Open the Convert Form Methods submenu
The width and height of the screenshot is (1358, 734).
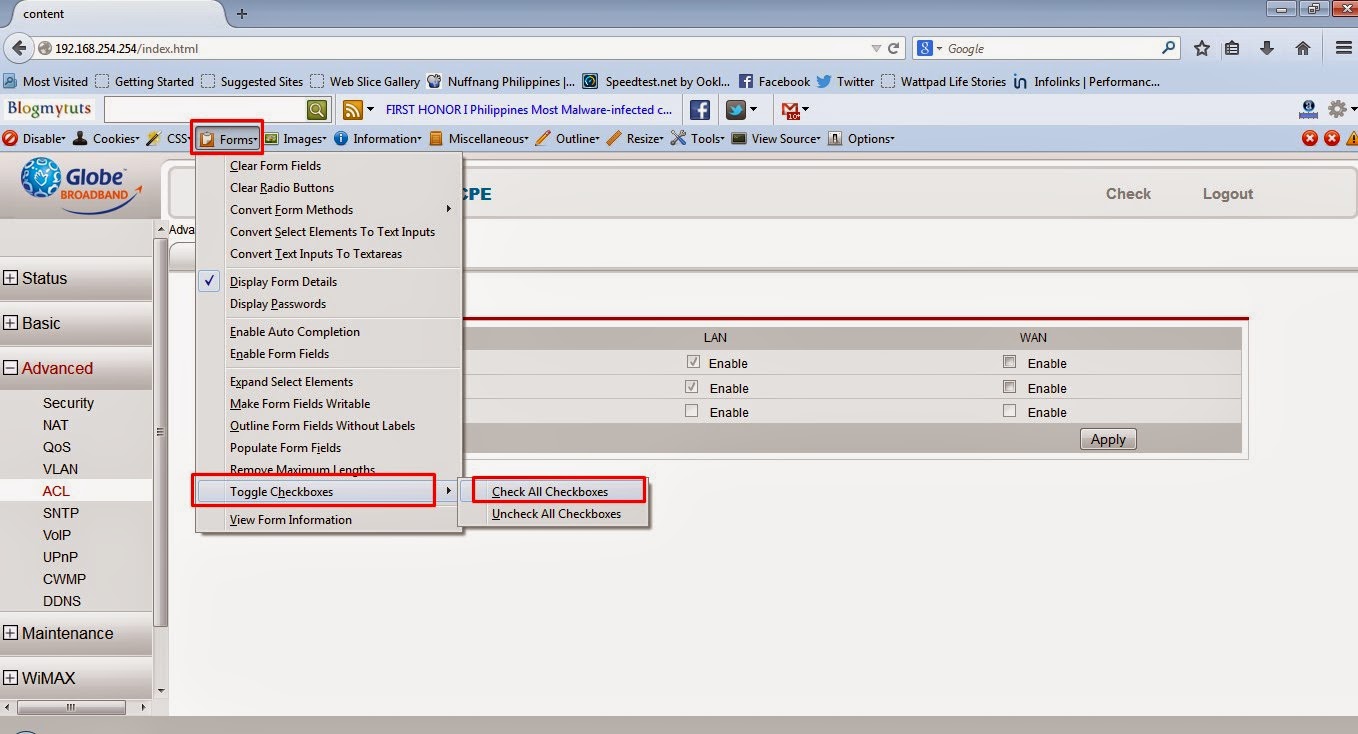(329, 210)
